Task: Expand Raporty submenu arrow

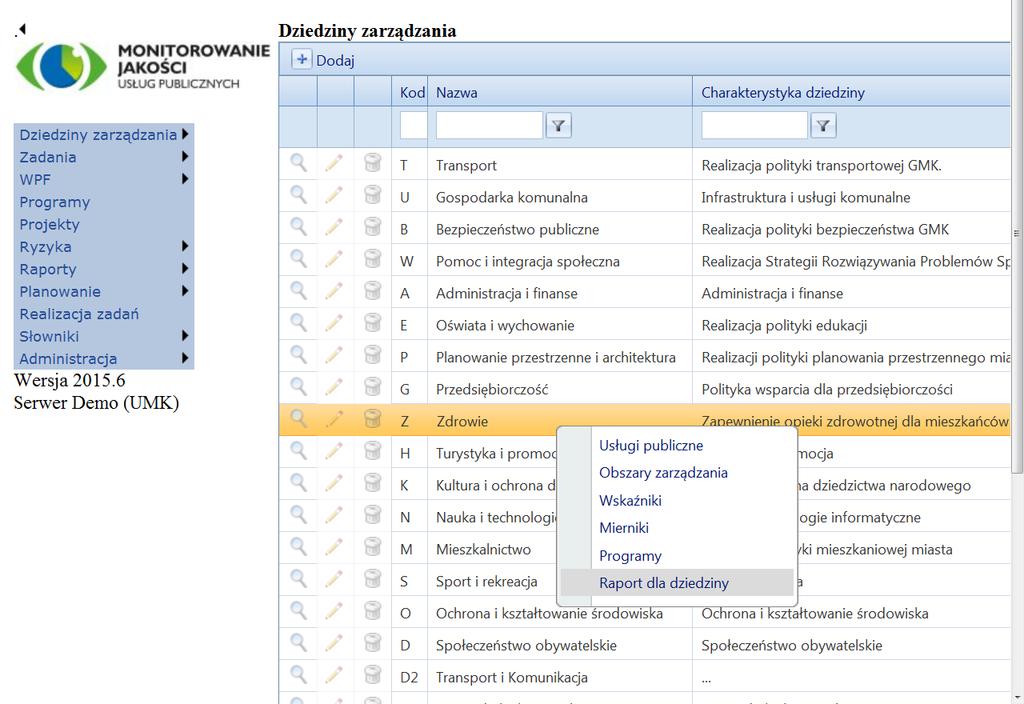Action: tap(185, 268)
